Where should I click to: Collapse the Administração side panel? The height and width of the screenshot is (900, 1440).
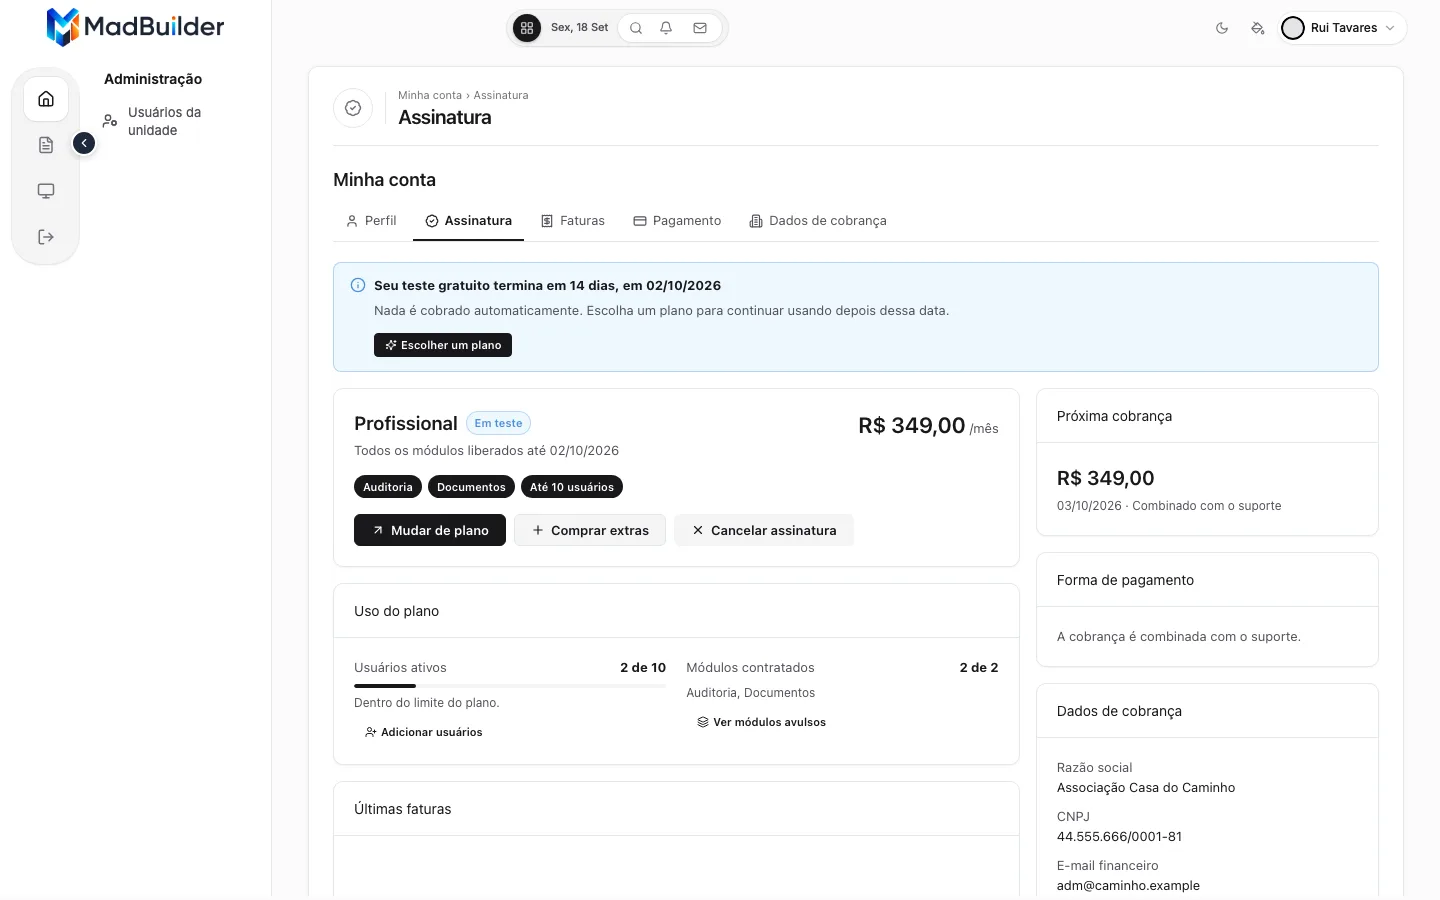[x=84, y=144]
